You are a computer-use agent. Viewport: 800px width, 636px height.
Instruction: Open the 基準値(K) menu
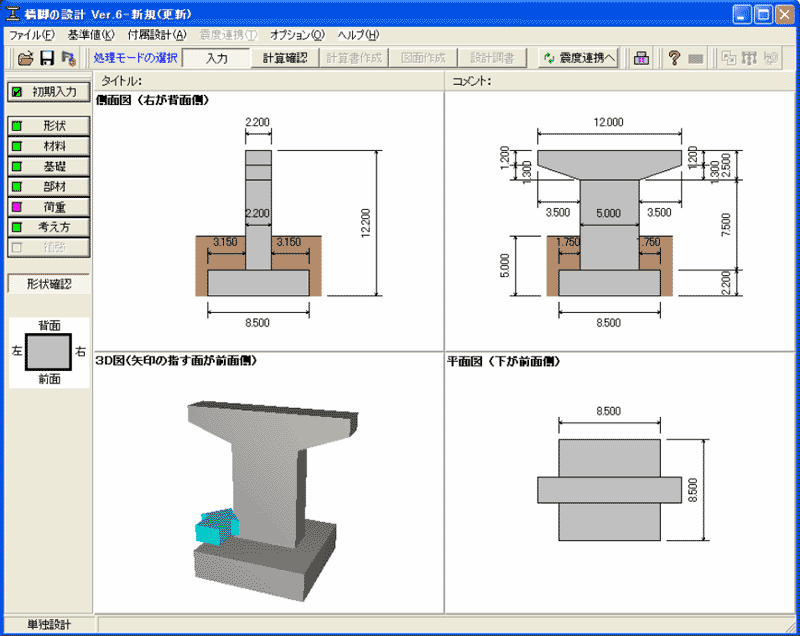(x=91, y=35)
